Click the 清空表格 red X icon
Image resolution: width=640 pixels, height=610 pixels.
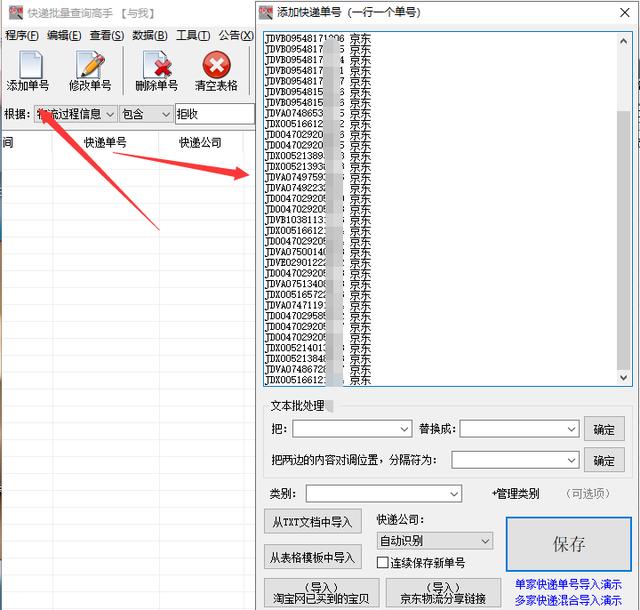click(216, 66)
